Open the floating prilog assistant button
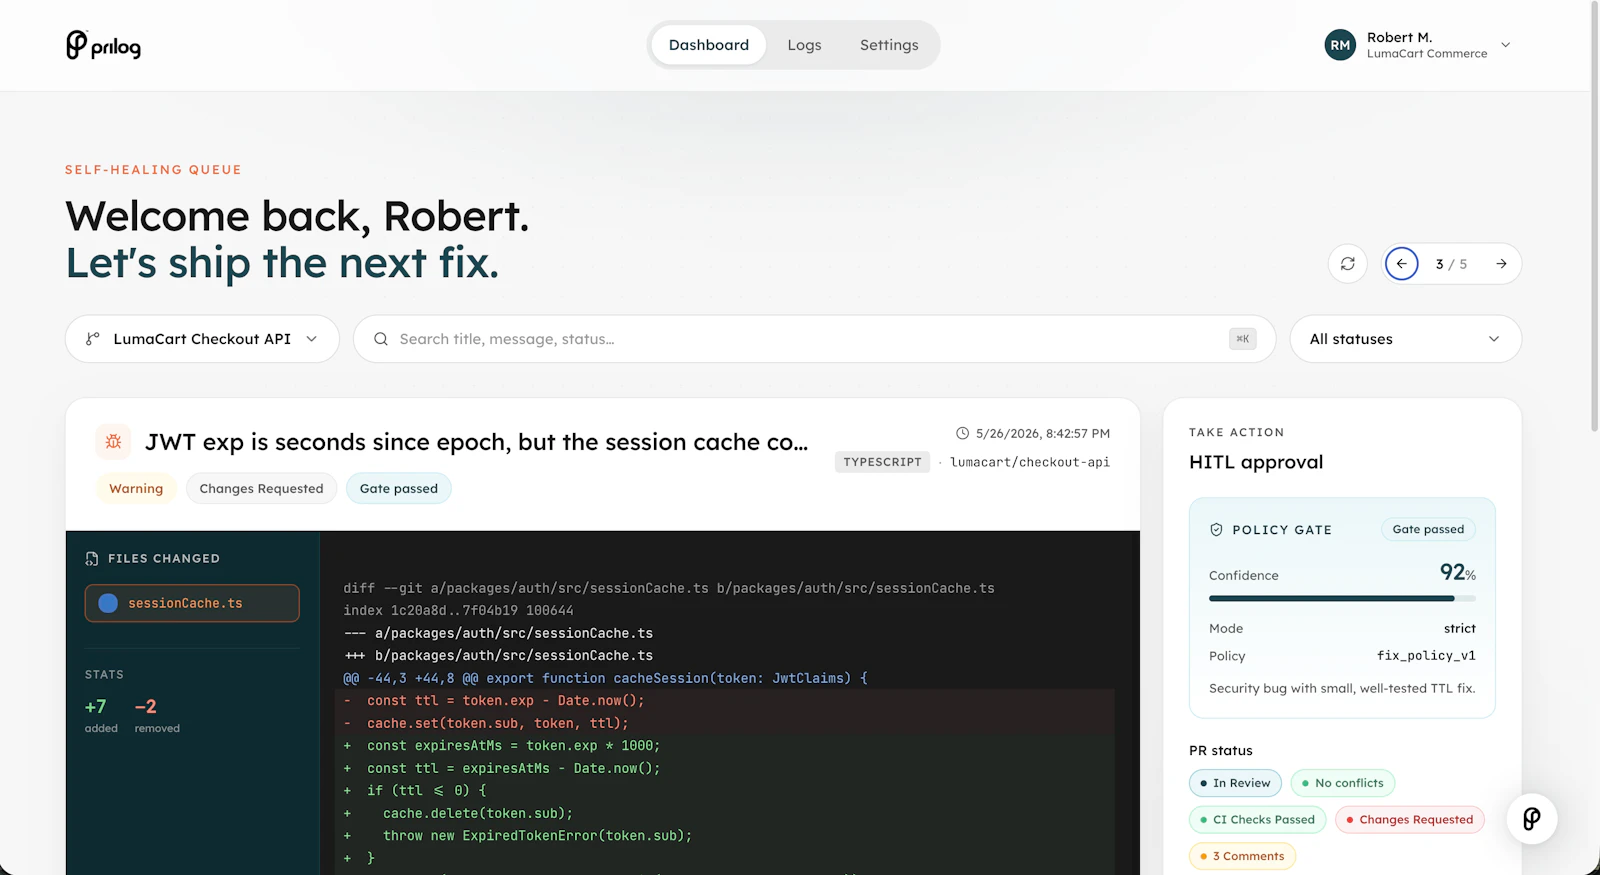The image size is (1600, 875). tap(1531, 819)
